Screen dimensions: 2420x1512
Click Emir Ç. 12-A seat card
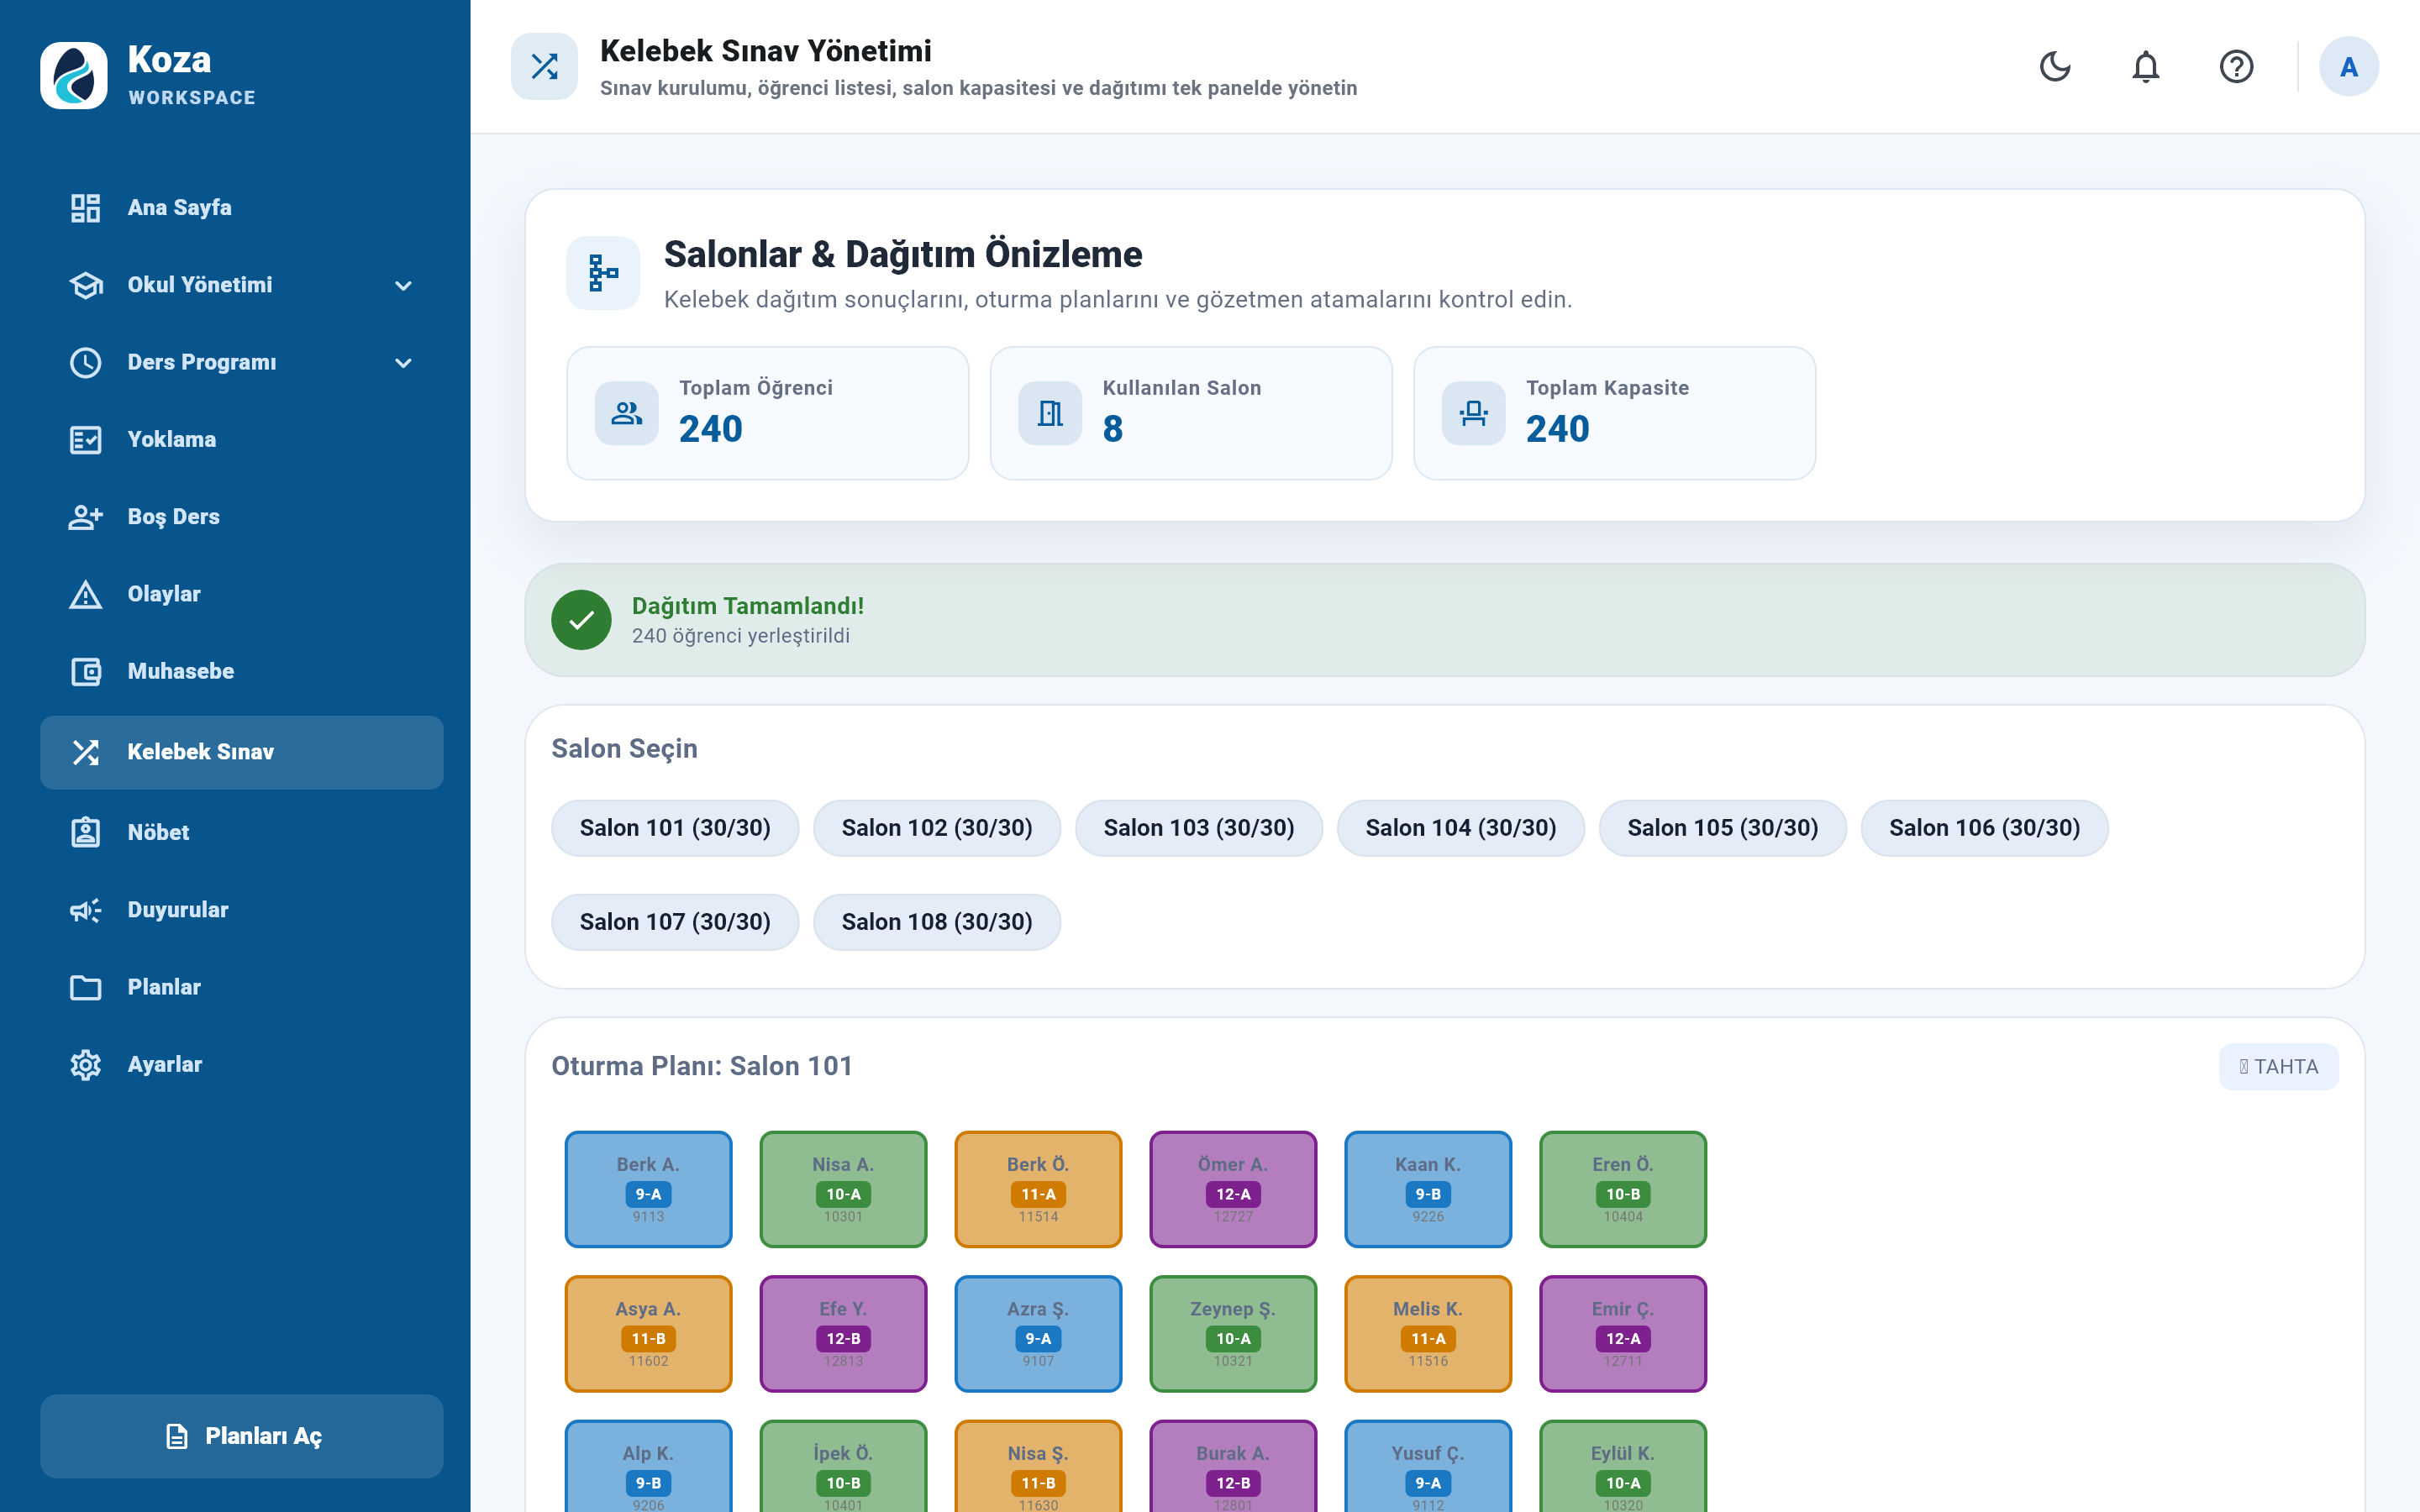[1623, 1334]
